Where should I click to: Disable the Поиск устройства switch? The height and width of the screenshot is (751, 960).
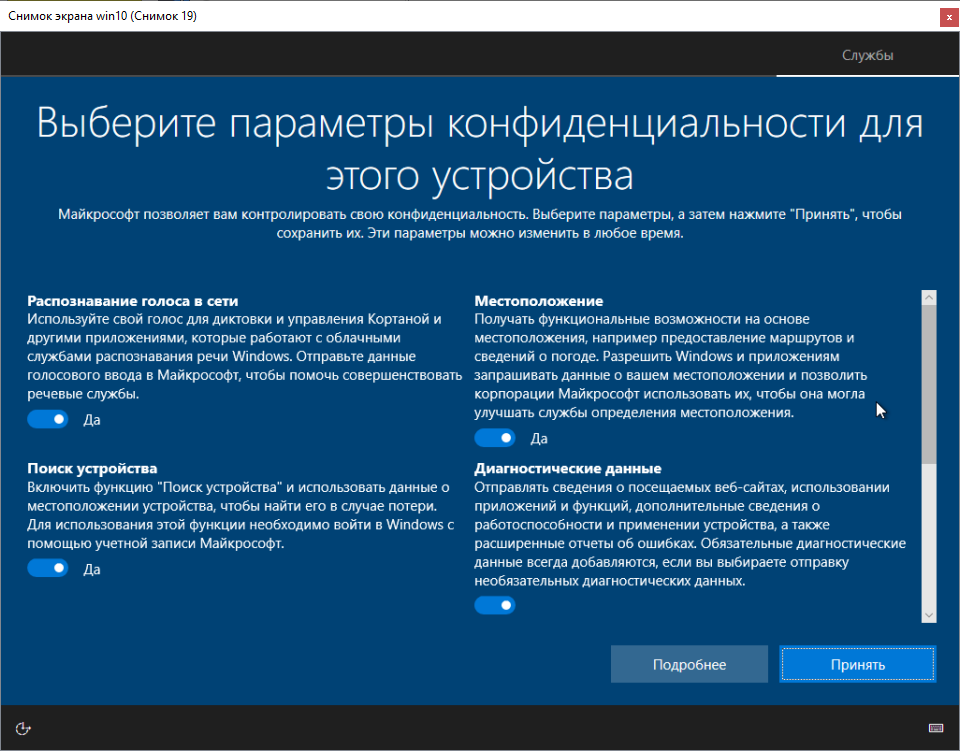point(48,568)
